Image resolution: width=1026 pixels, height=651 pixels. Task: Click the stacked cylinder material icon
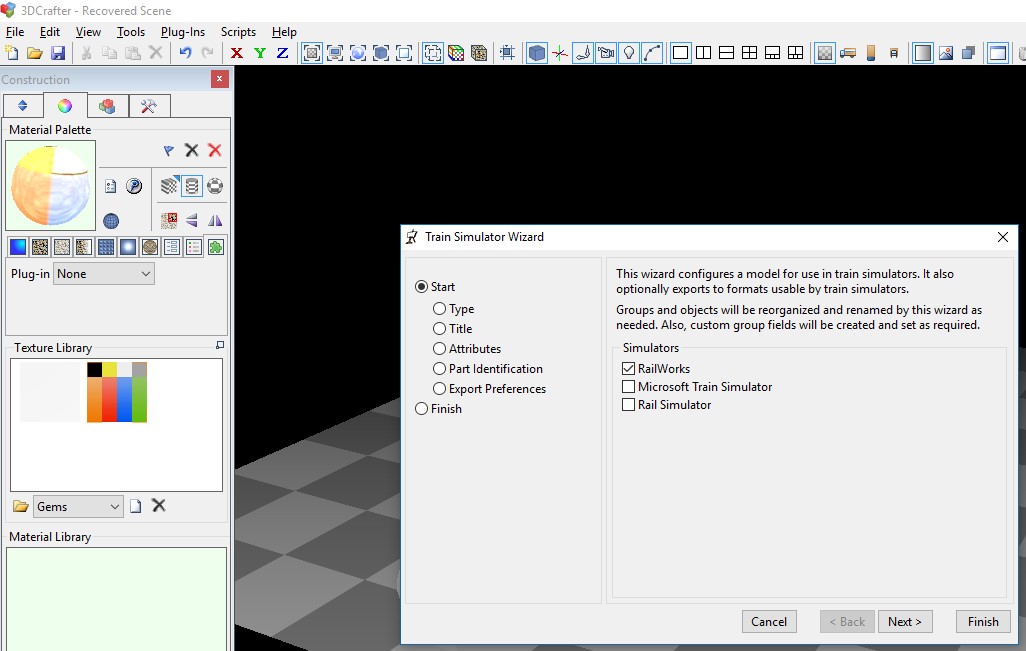(x=192, y=186)
